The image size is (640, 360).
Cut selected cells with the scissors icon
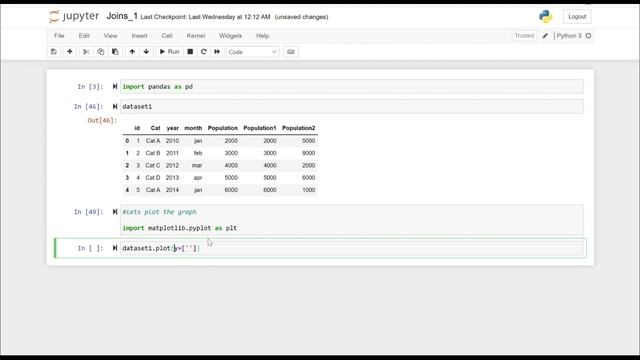[x=86, y=52]
